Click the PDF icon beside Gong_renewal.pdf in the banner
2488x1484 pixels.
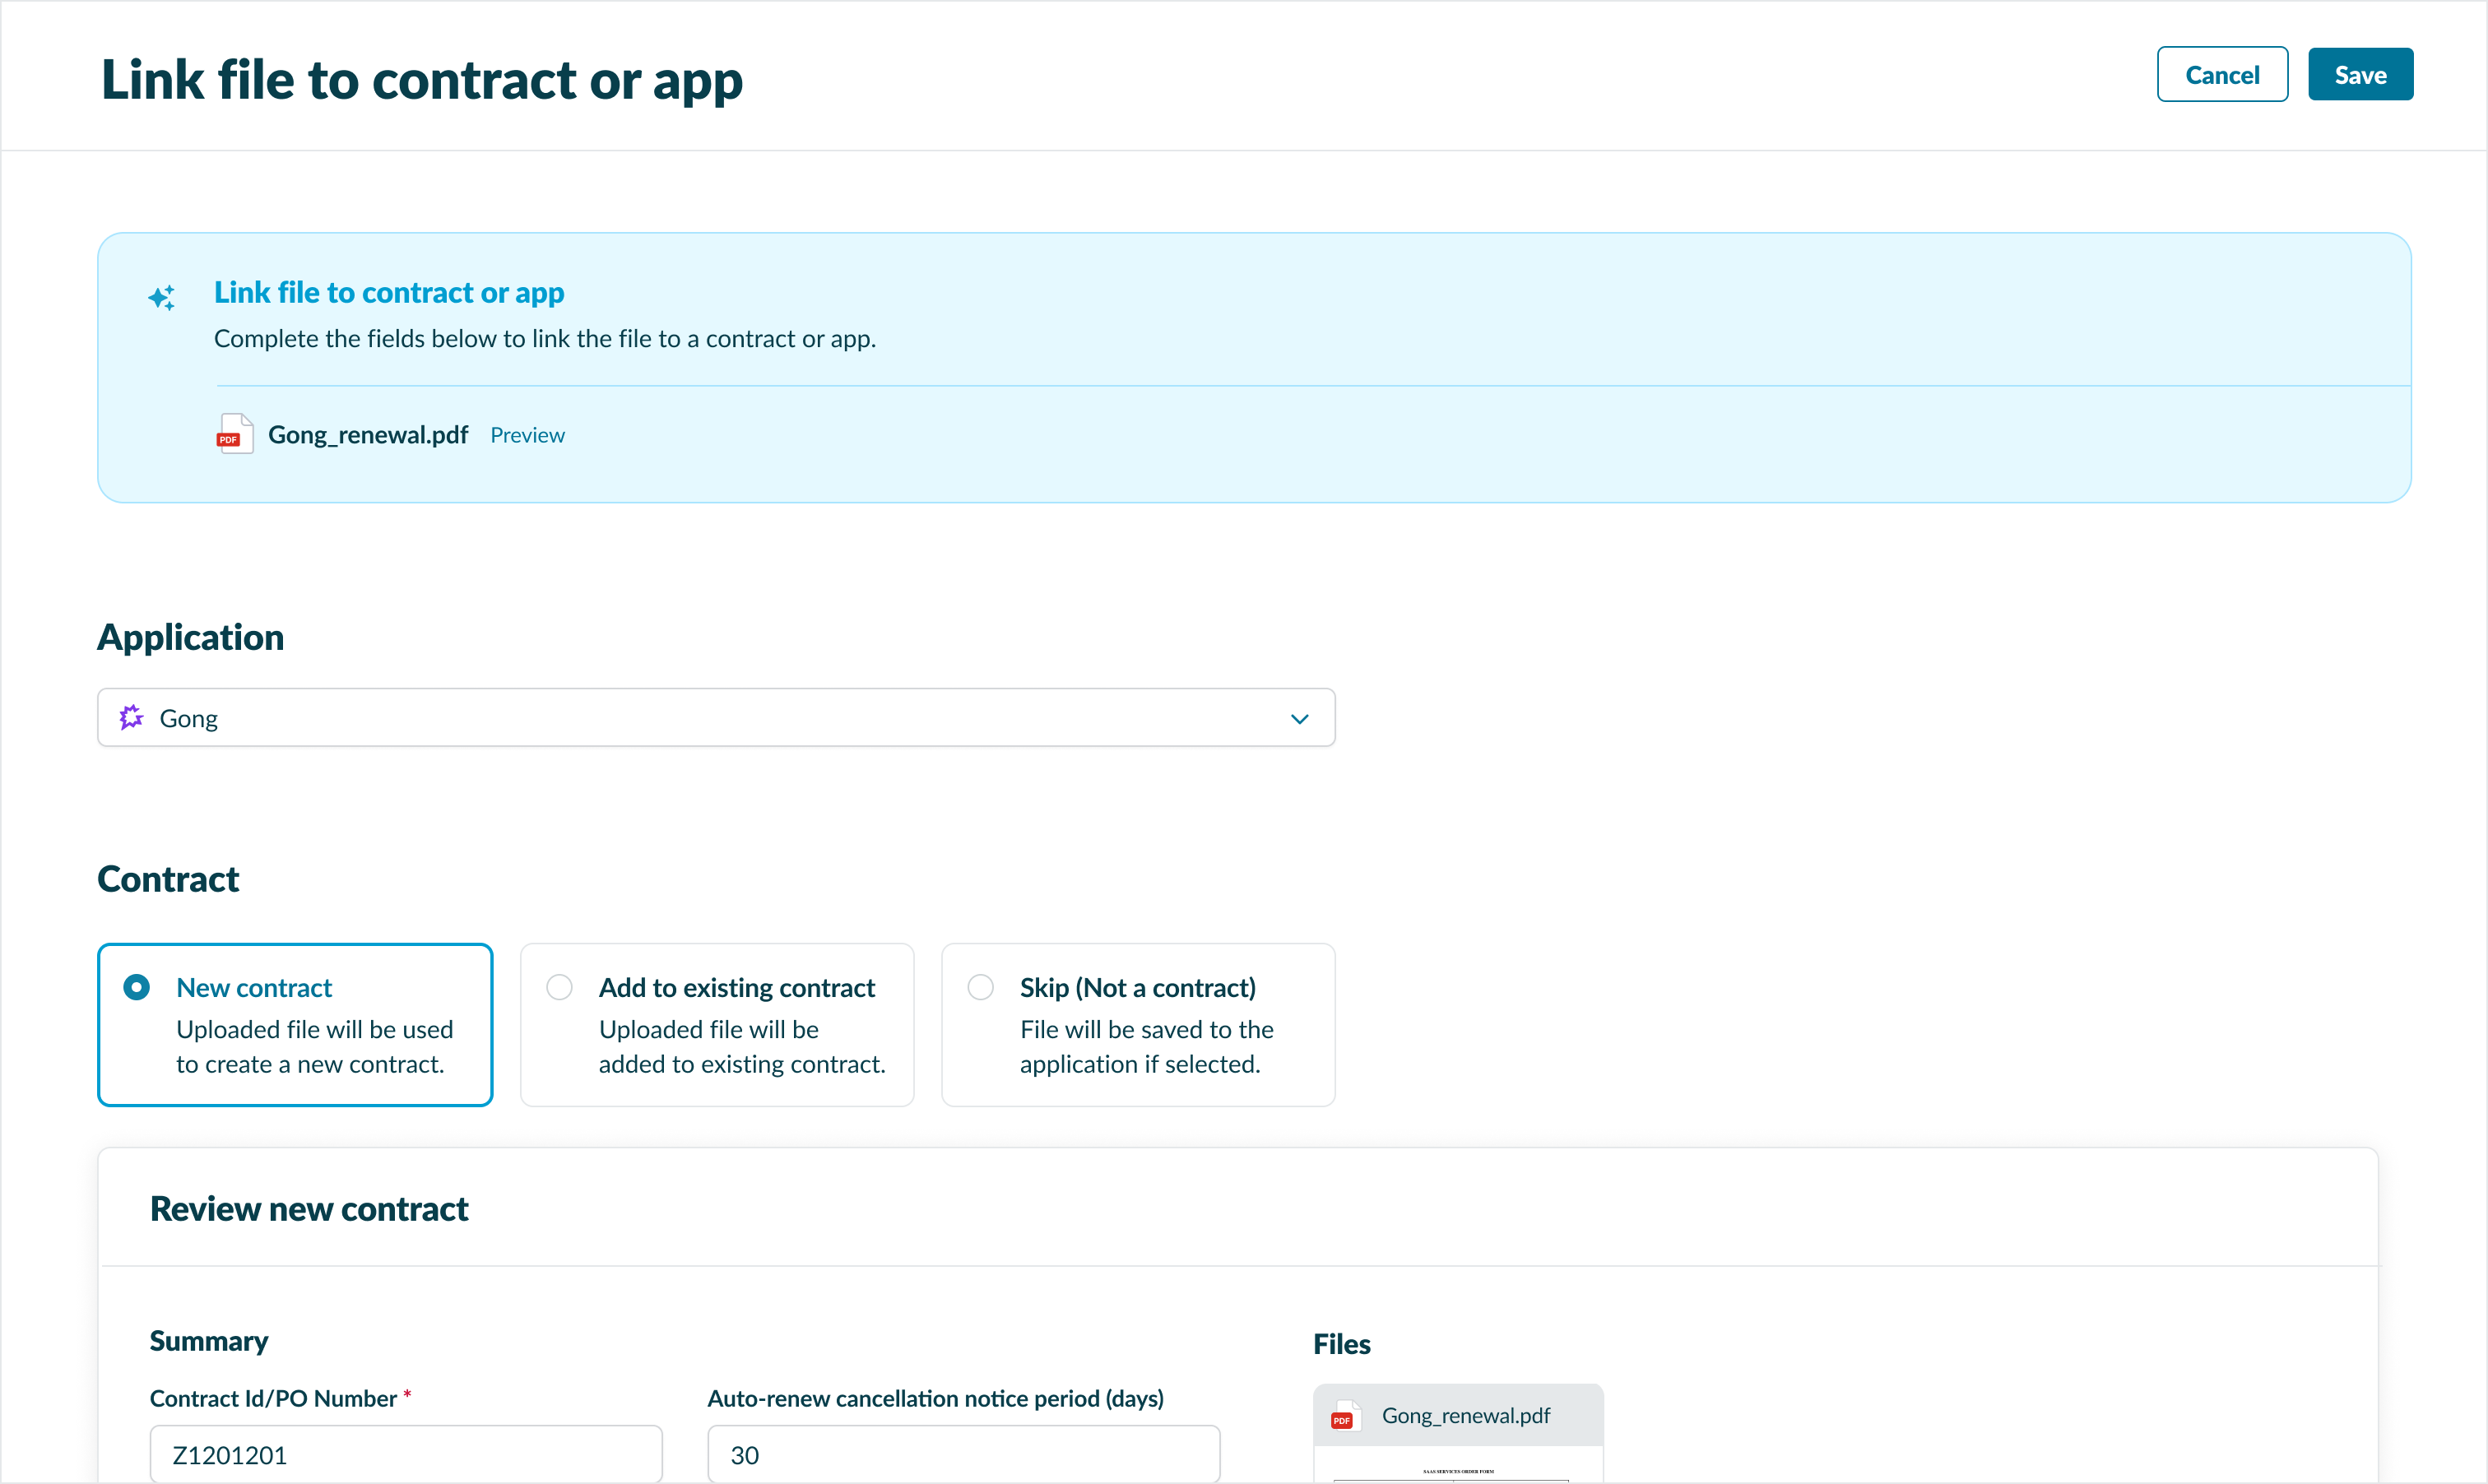click(x=234, y=434)
